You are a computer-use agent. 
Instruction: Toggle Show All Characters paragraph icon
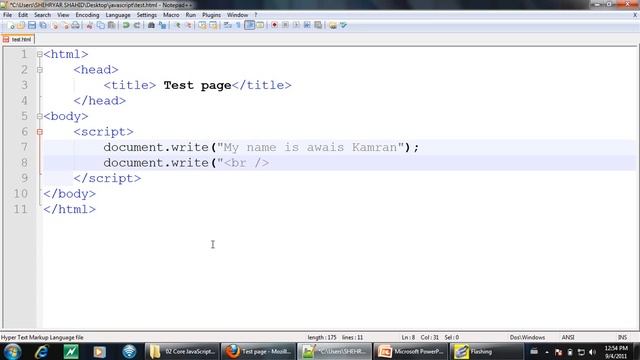[238, 25]
